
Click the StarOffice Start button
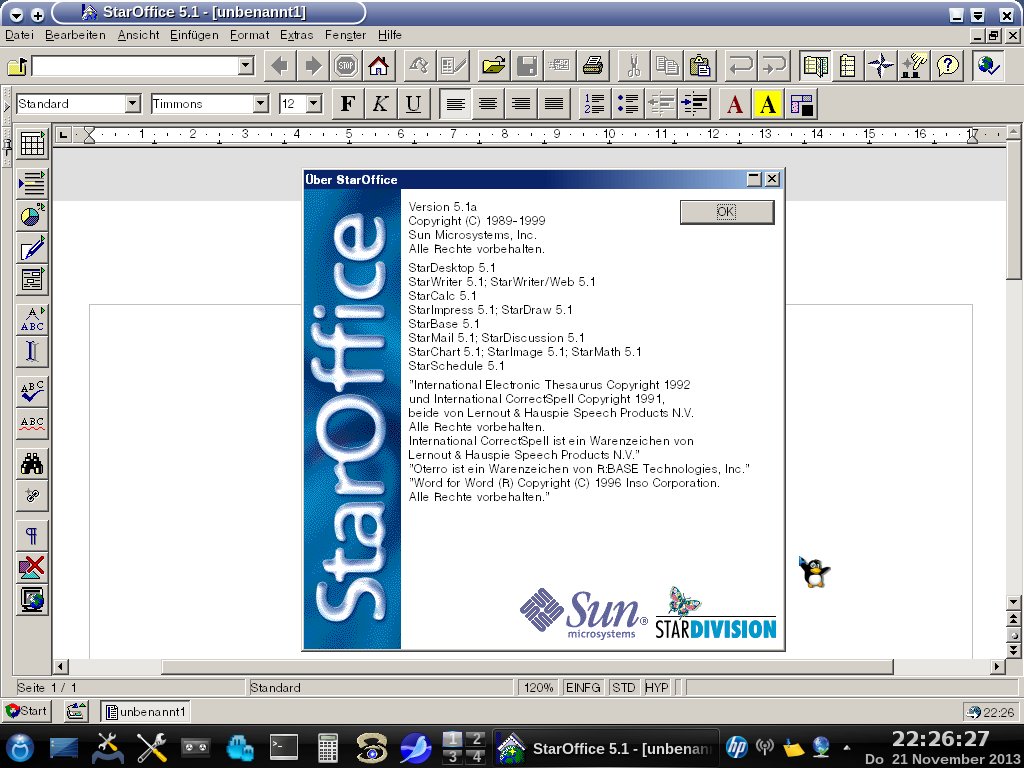coord(26,711)
